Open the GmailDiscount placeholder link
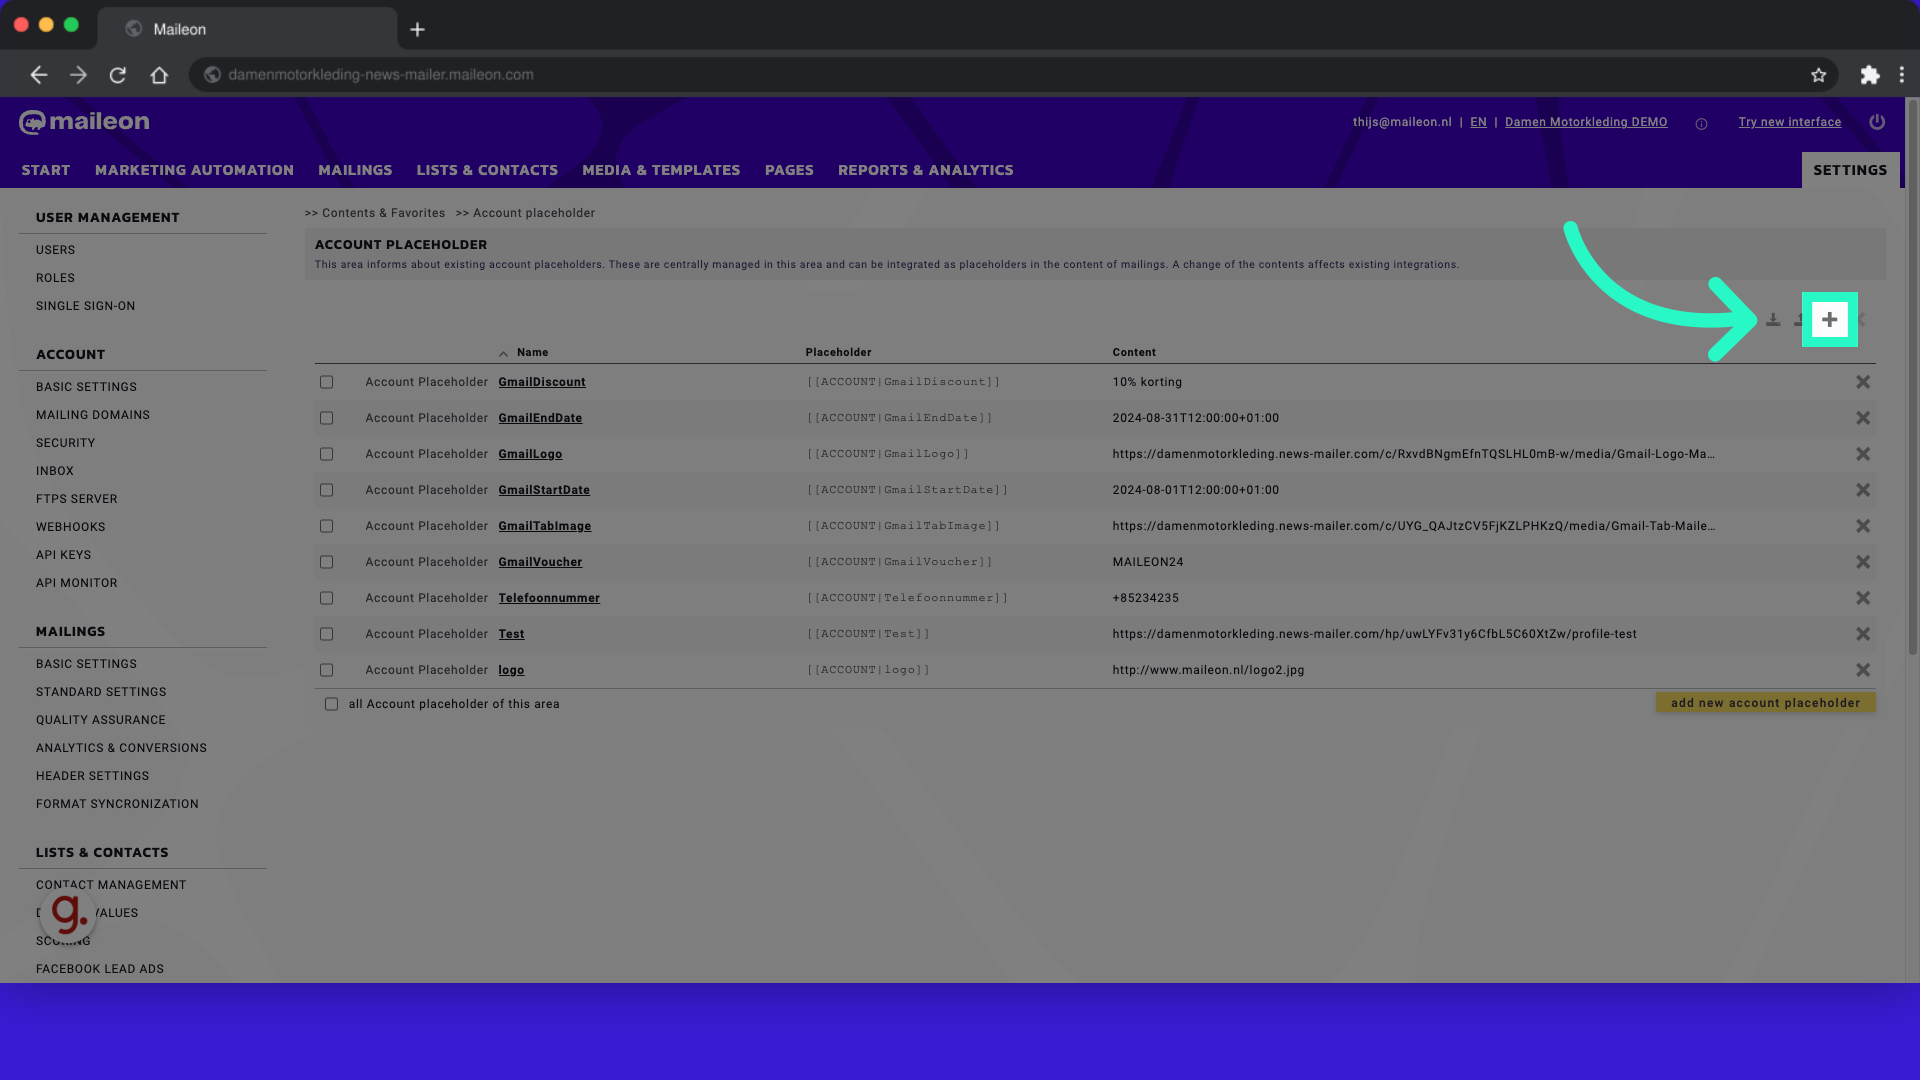This screenshot has width=1920, height=1080. point(542,382)
